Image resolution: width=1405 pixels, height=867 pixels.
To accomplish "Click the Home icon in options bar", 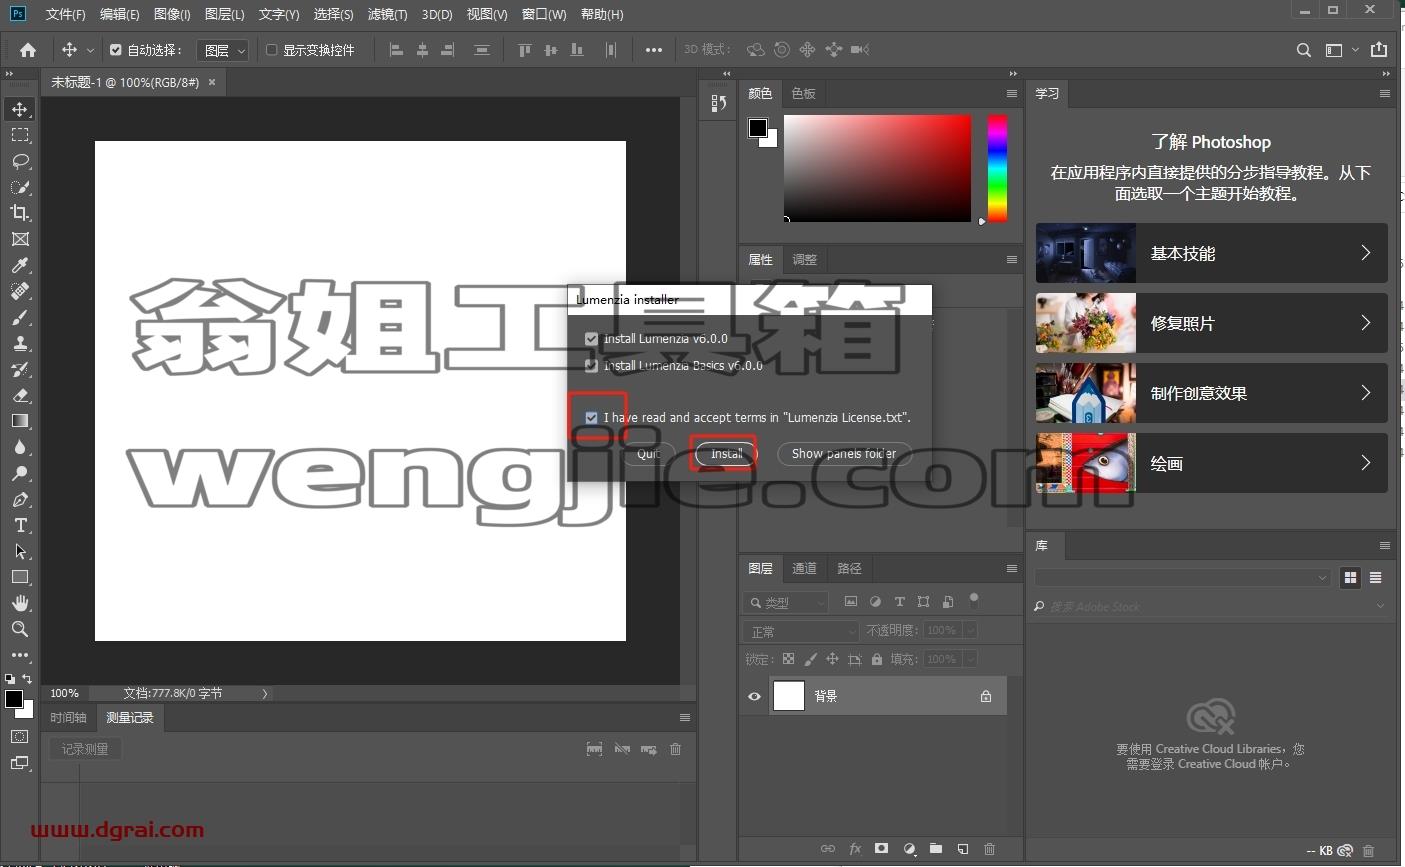I will [x=28, y=50].
